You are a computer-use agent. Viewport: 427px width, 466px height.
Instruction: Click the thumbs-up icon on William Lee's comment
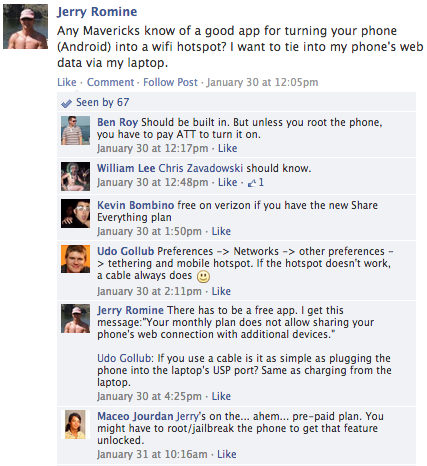[251, 183]
